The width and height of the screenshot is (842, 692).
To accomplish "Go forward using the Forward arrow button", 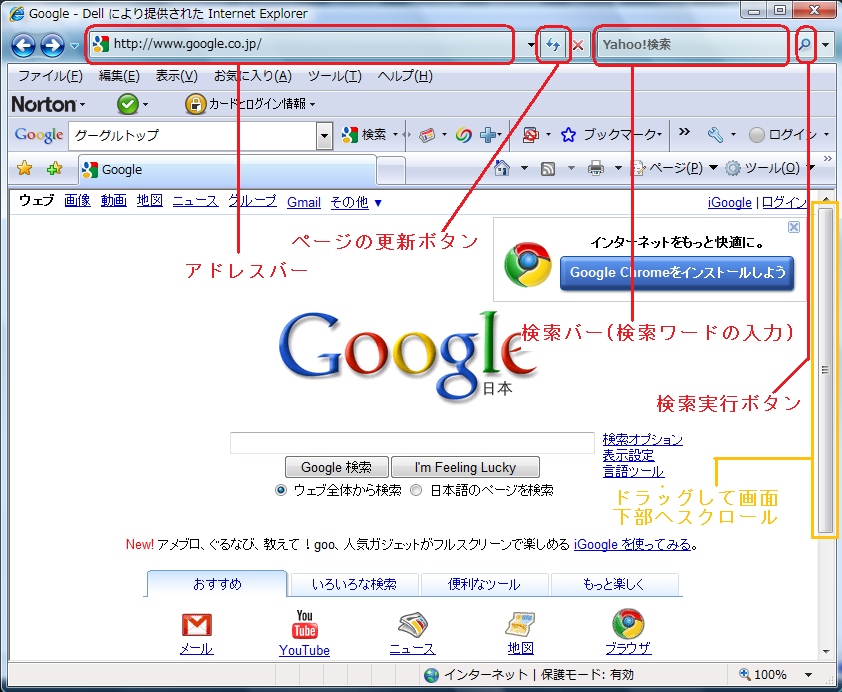I will pyautogui.click(x=53, y=45).
